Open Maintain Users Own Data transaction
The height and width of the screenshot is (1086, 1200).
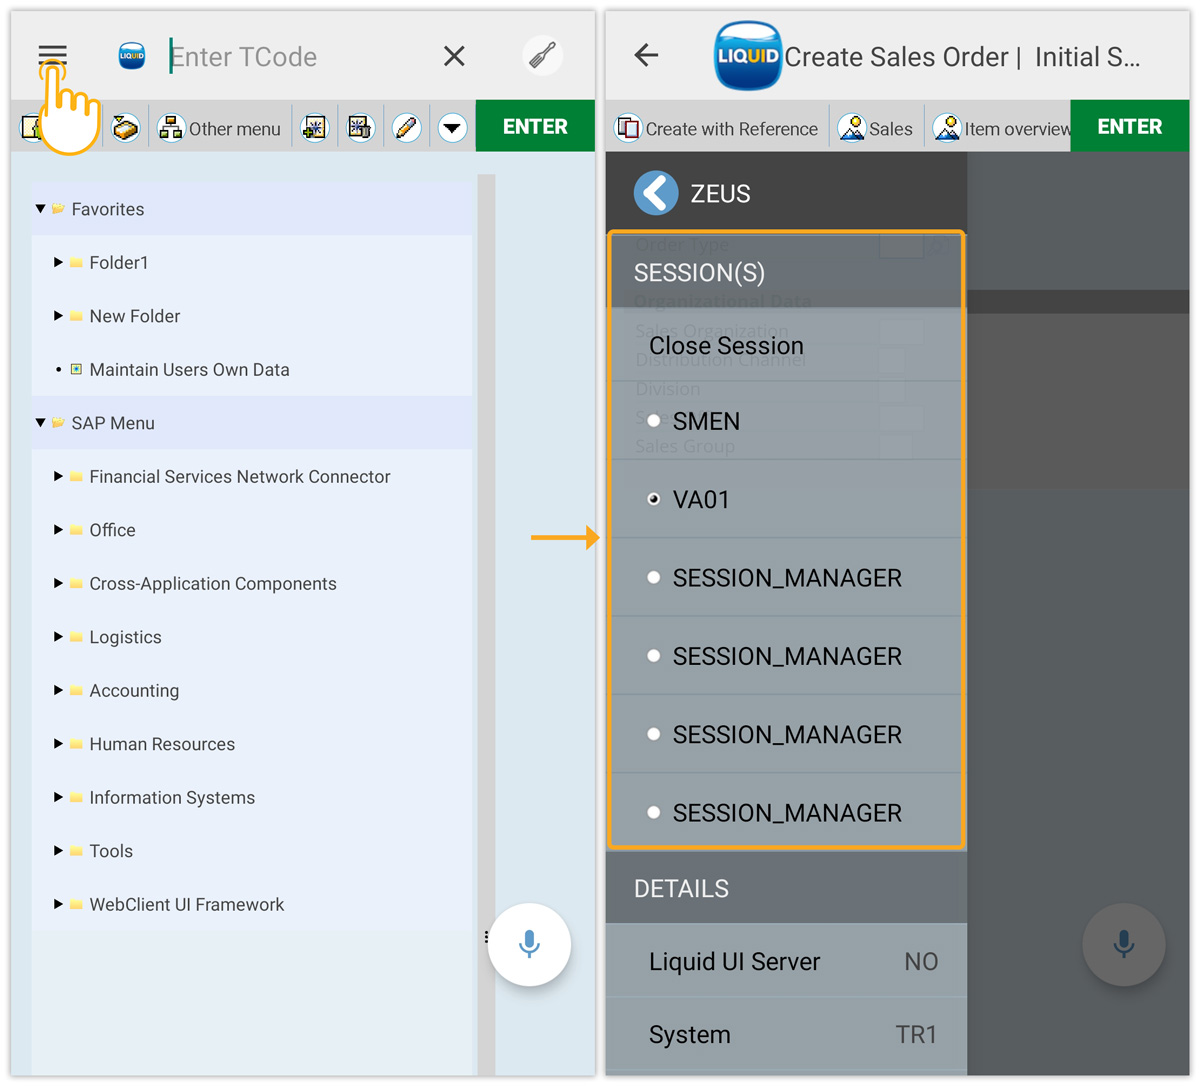189,369
